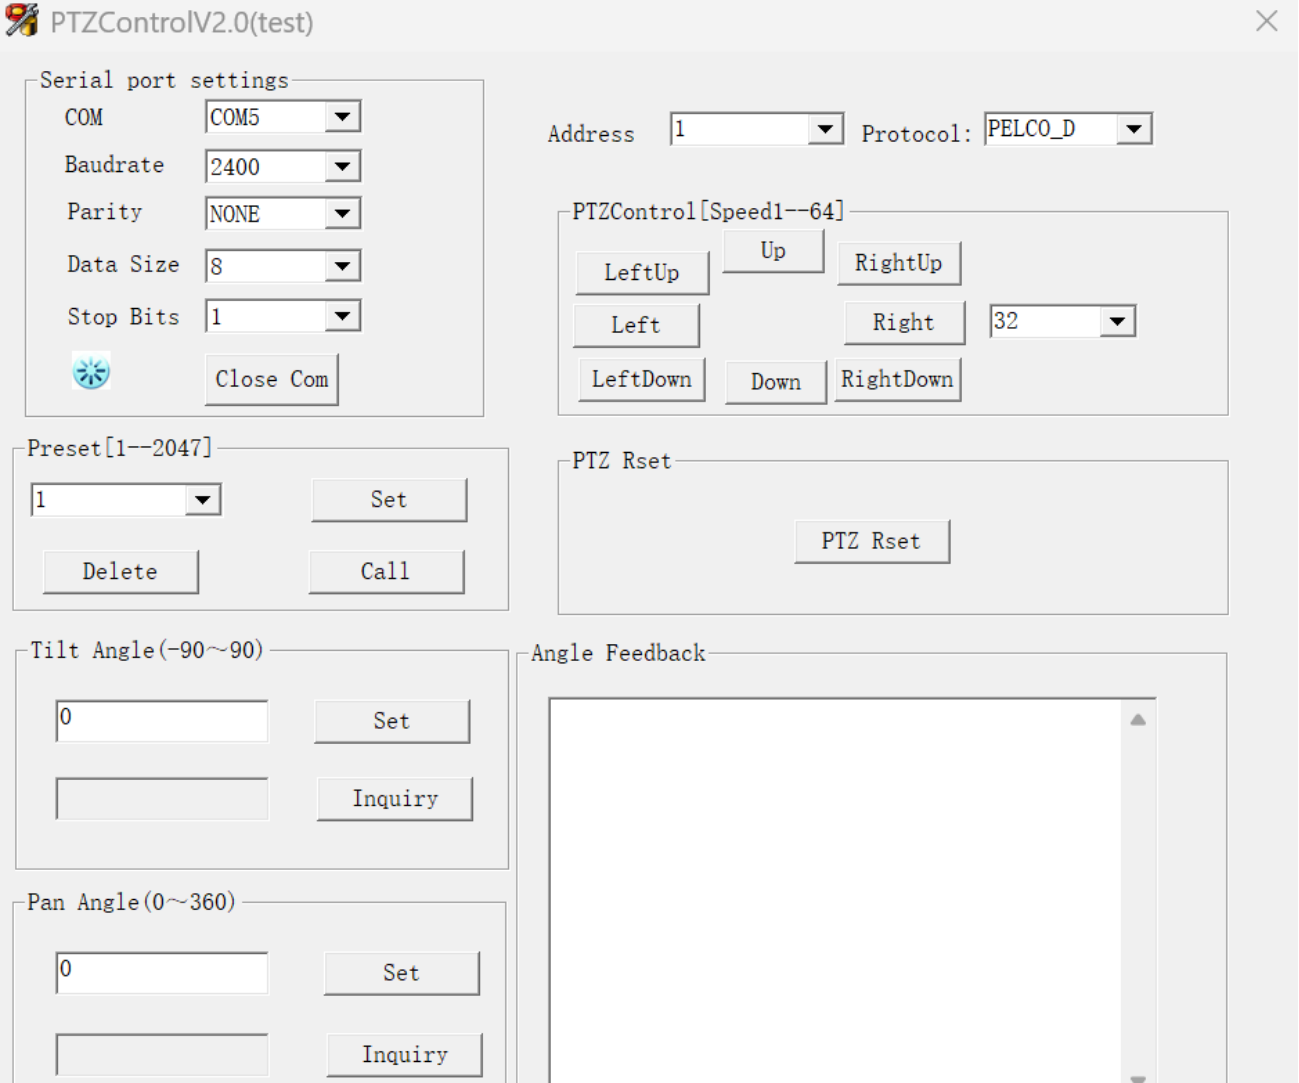Click the RightUp direction button

[x=899, y=263]
